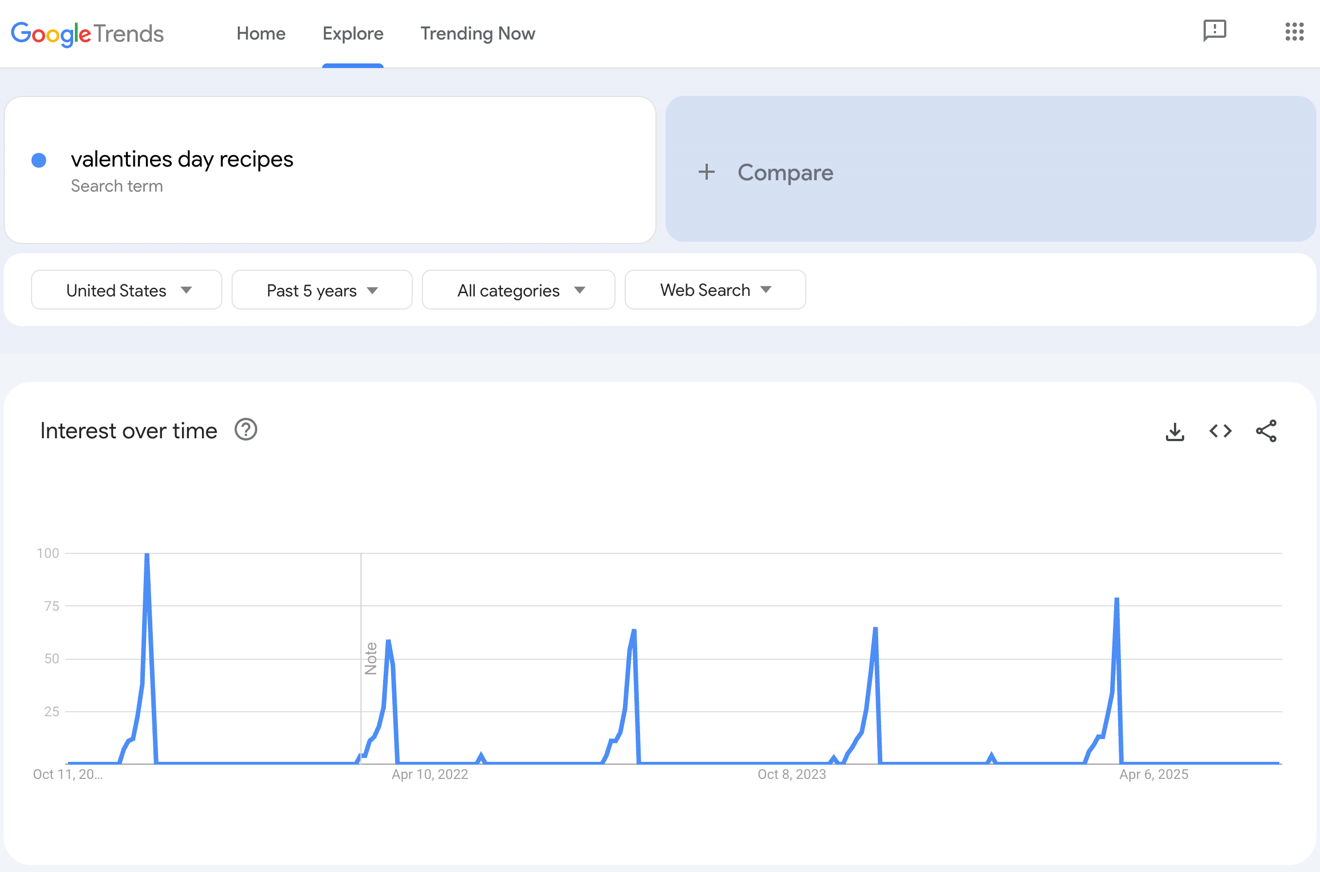Click the Apr 6, 2025 axis label
The image size is (1320, 872).
(1153, 774)
